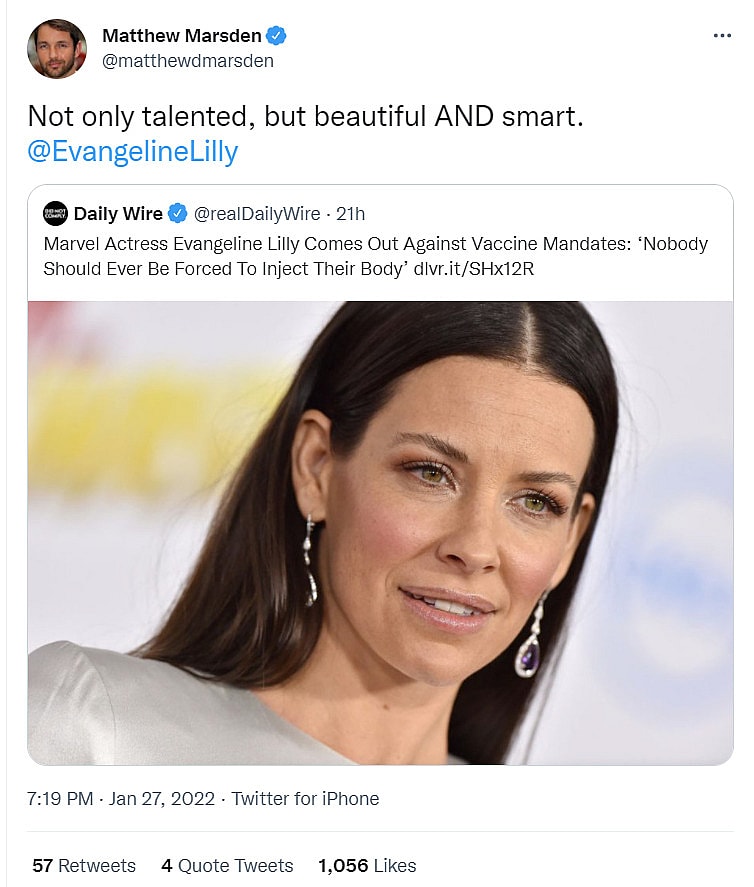Click the Jan 27, 2022 date

tap(162, 799)
